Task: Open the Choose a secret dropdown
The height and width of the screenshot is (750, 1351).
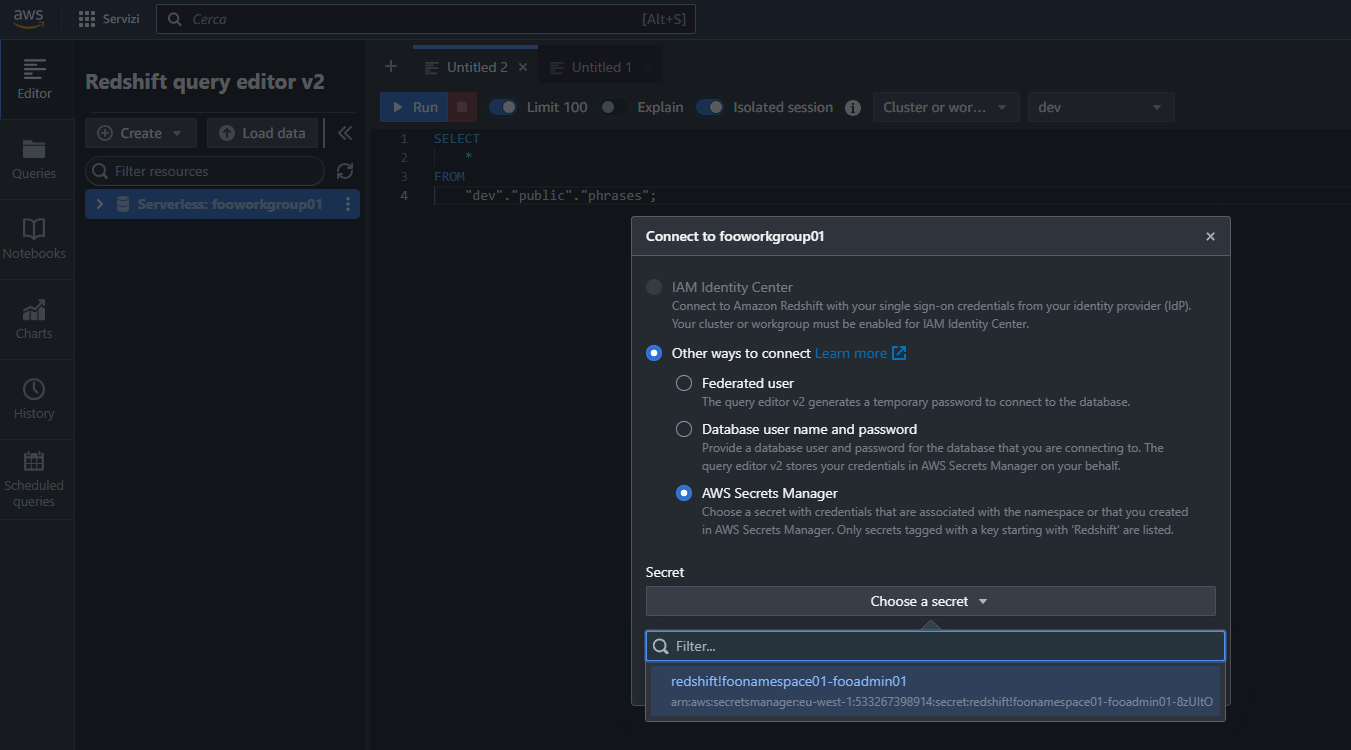Action: click(930, 601)
